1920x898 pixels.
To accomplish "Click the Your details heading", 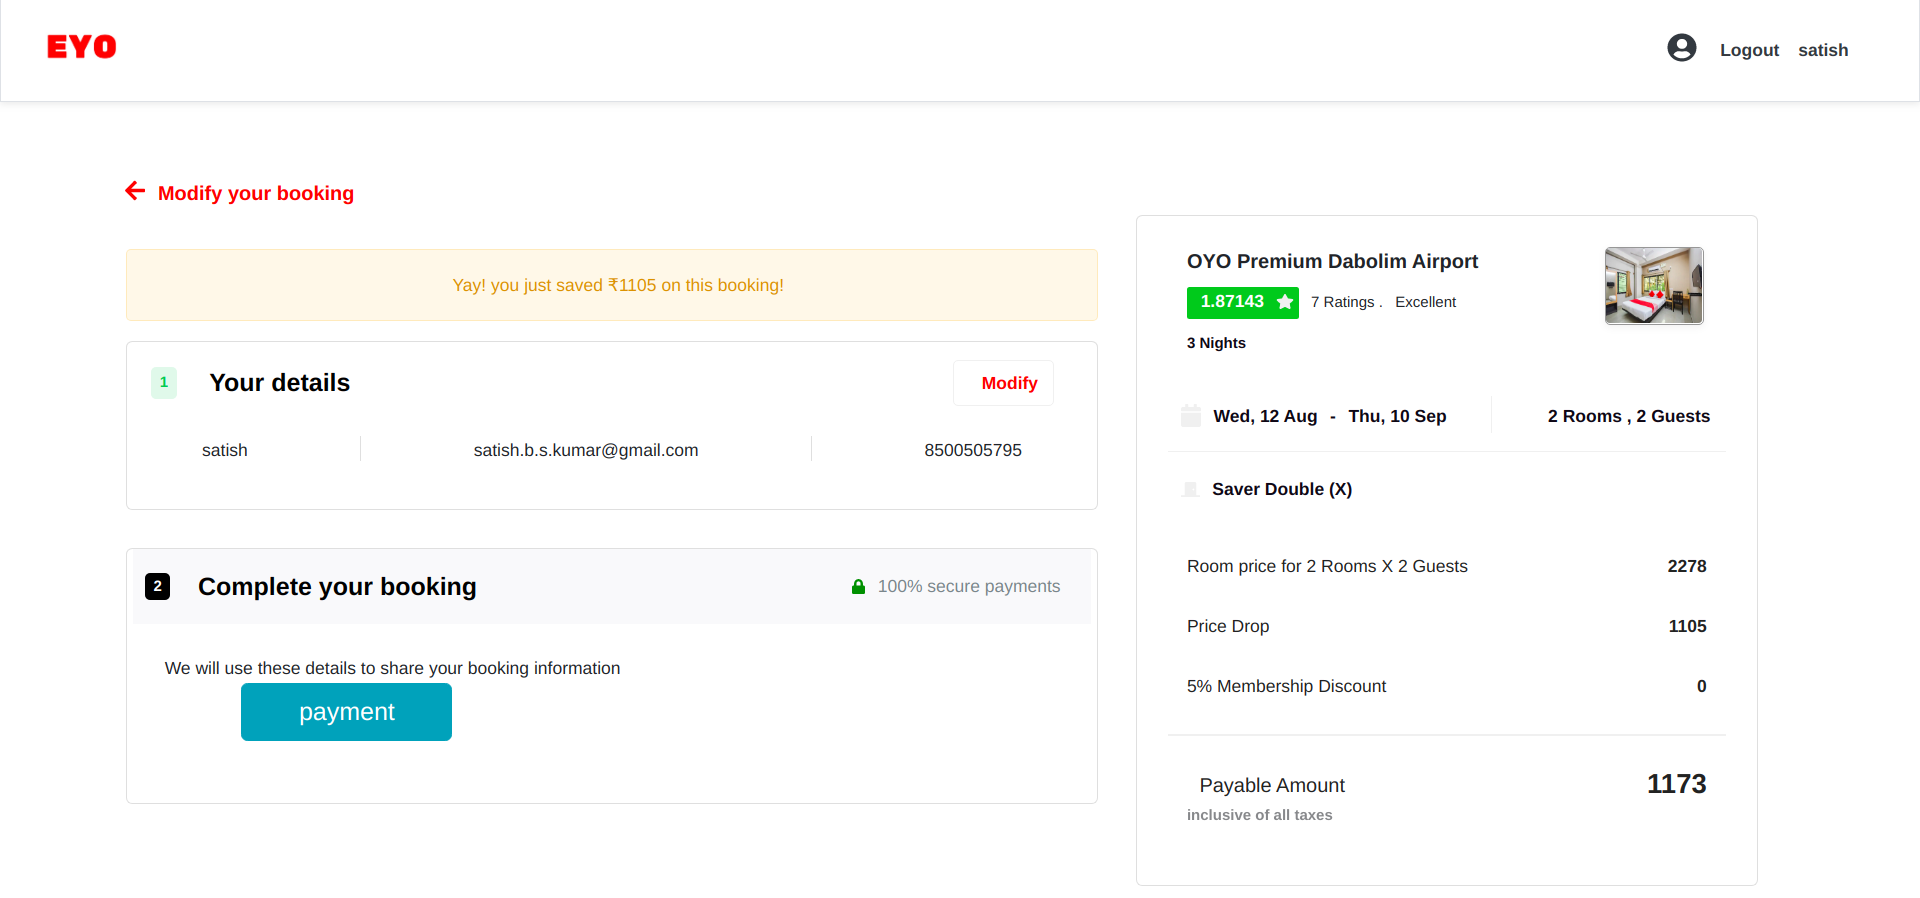I will tap(280, 383).
